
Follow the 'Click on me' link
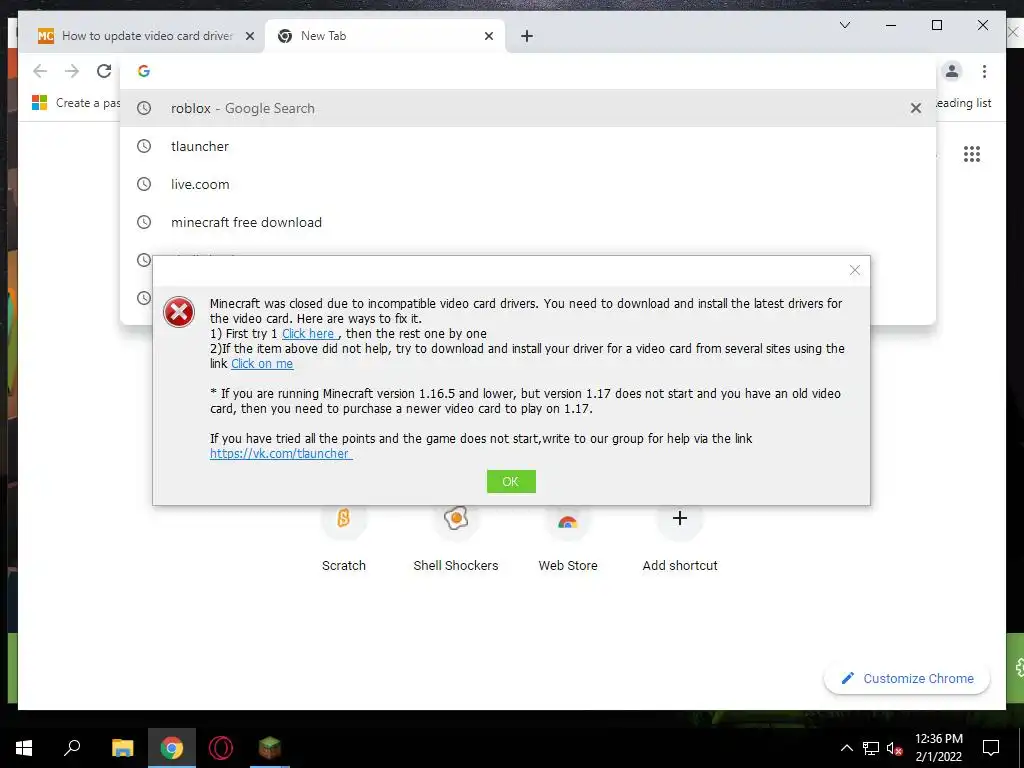click(262, 364)
